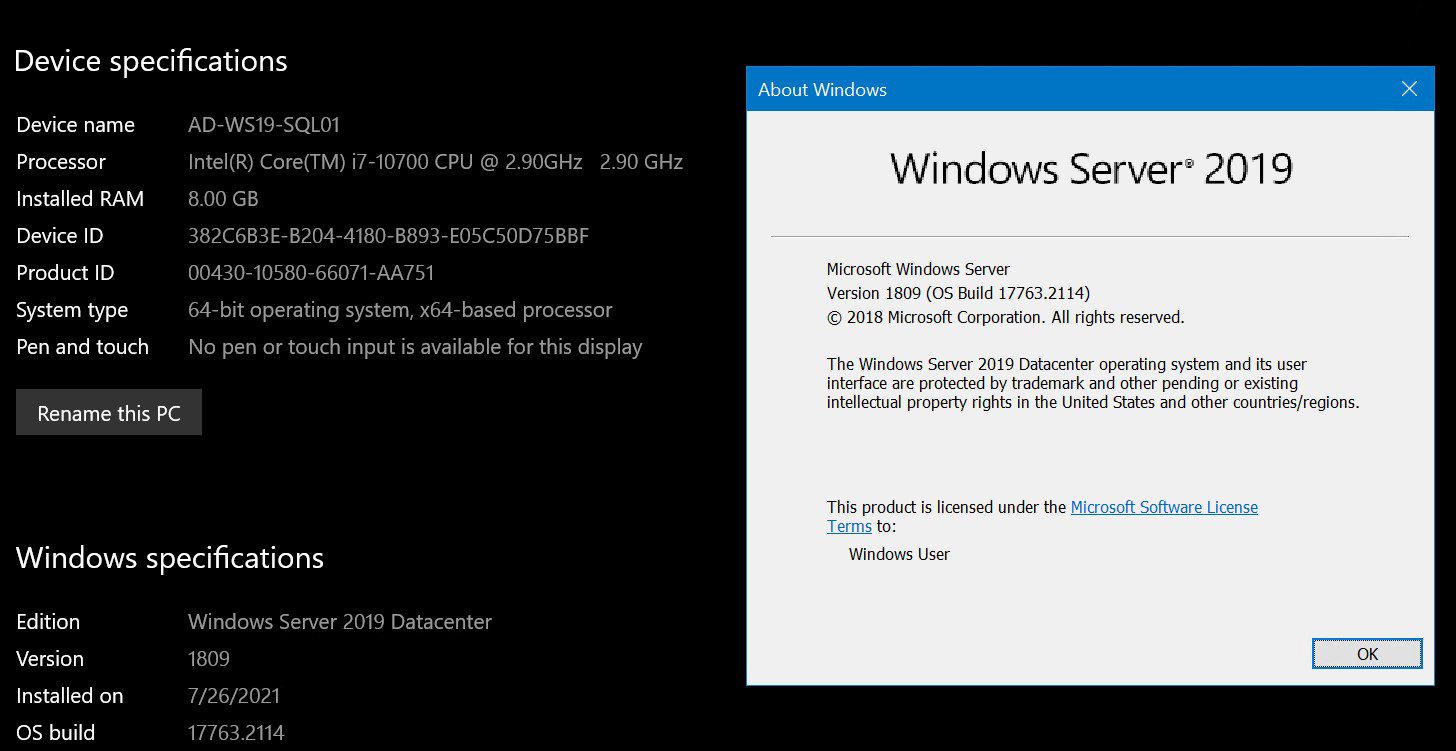Click the Product ID label
1456x751 pixels.
(65, 273)
